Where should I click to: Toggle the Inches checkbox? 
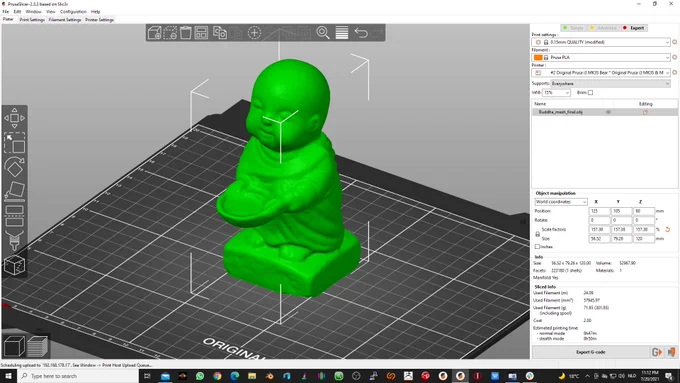pyautogui.click(x=537, y=246)
